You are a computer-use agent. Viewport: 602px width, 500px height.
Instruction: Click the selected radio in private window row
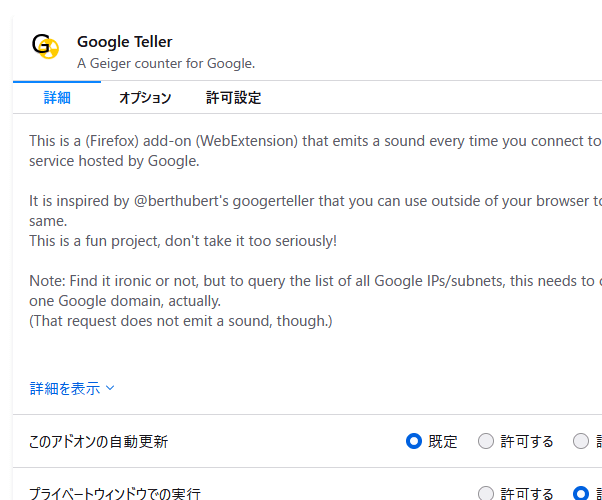tap(581, 493)
